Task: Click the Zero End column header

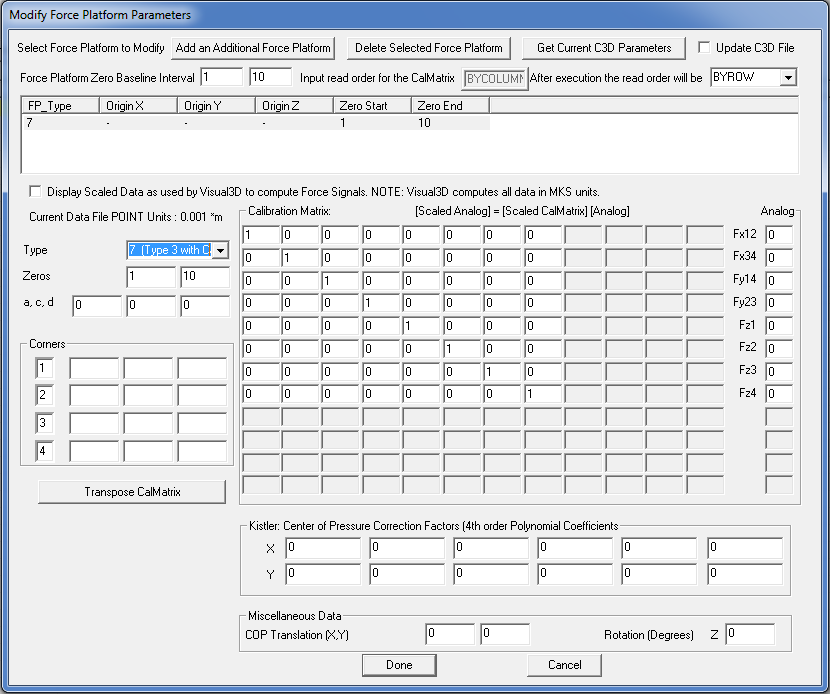Action: pos(450,106)
